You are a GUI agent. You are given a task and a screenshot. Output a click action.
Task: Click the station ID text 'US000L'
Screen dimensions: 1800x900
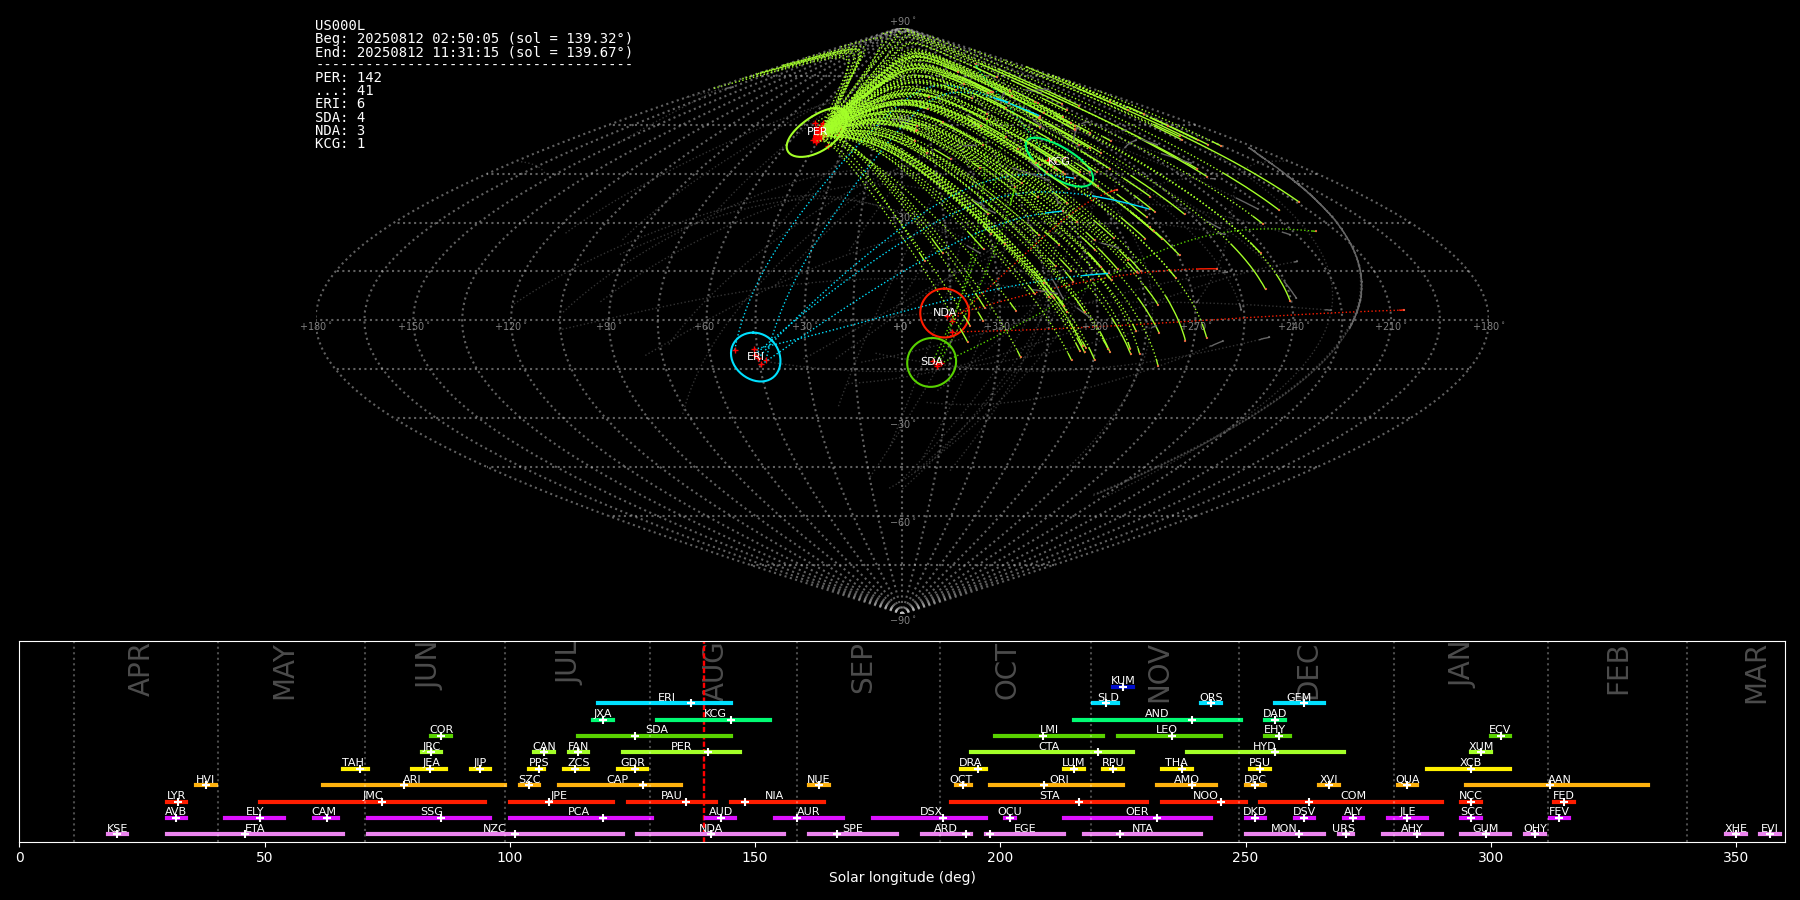(340, 26)
